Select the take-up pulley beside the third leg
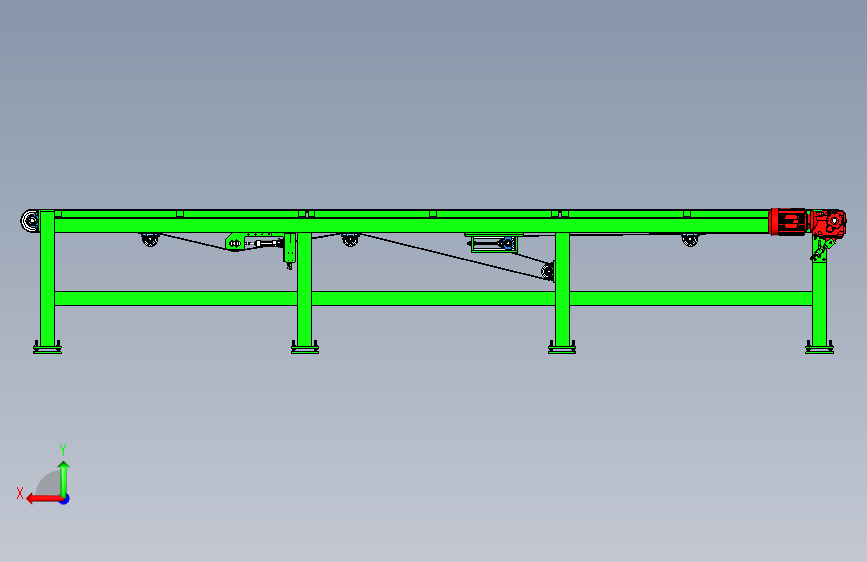867x562 pixels. point(548,271)
